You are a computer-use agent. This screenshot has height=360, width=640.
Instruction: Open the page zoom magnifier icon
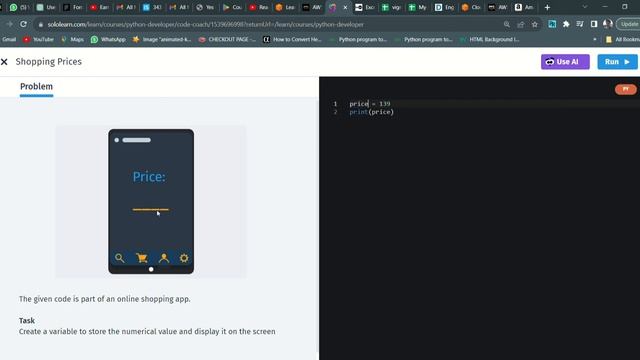tap(507, 24)
